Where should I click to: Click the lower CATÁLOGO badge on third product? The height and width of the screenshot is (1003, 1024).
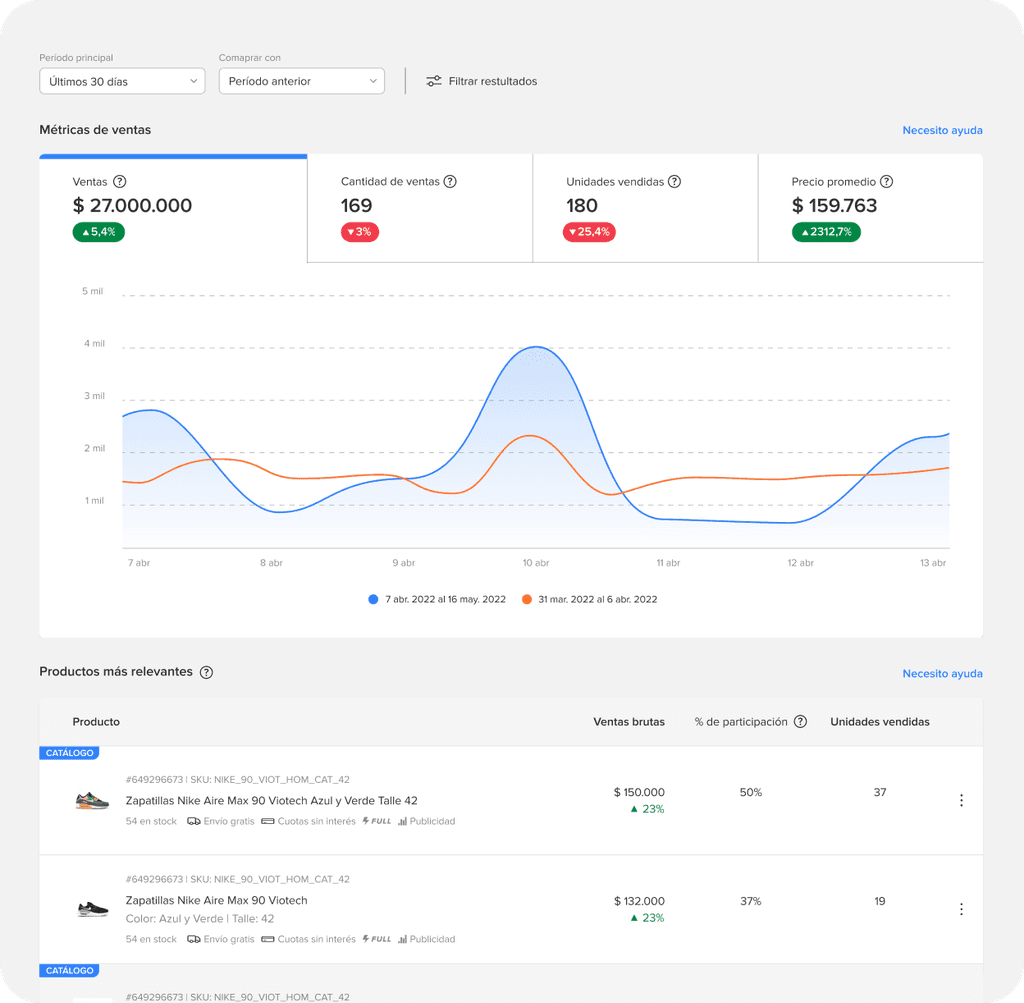click(x=69, y=970)
